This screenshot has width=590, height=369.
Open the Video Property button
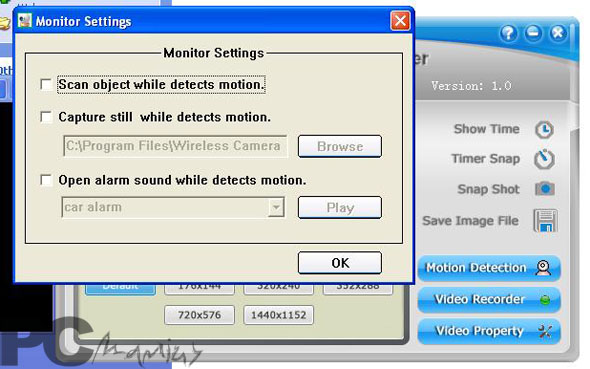point(489,331)
